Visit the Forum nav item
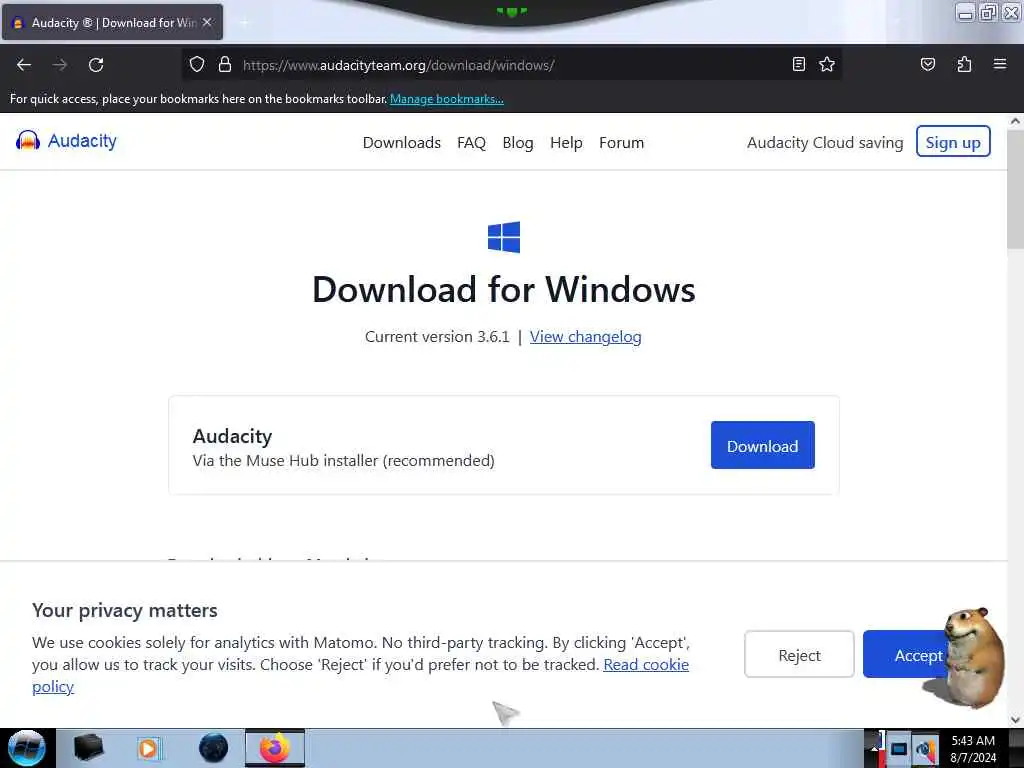Viewport: 1024px width, 768px height. [622, 142]
